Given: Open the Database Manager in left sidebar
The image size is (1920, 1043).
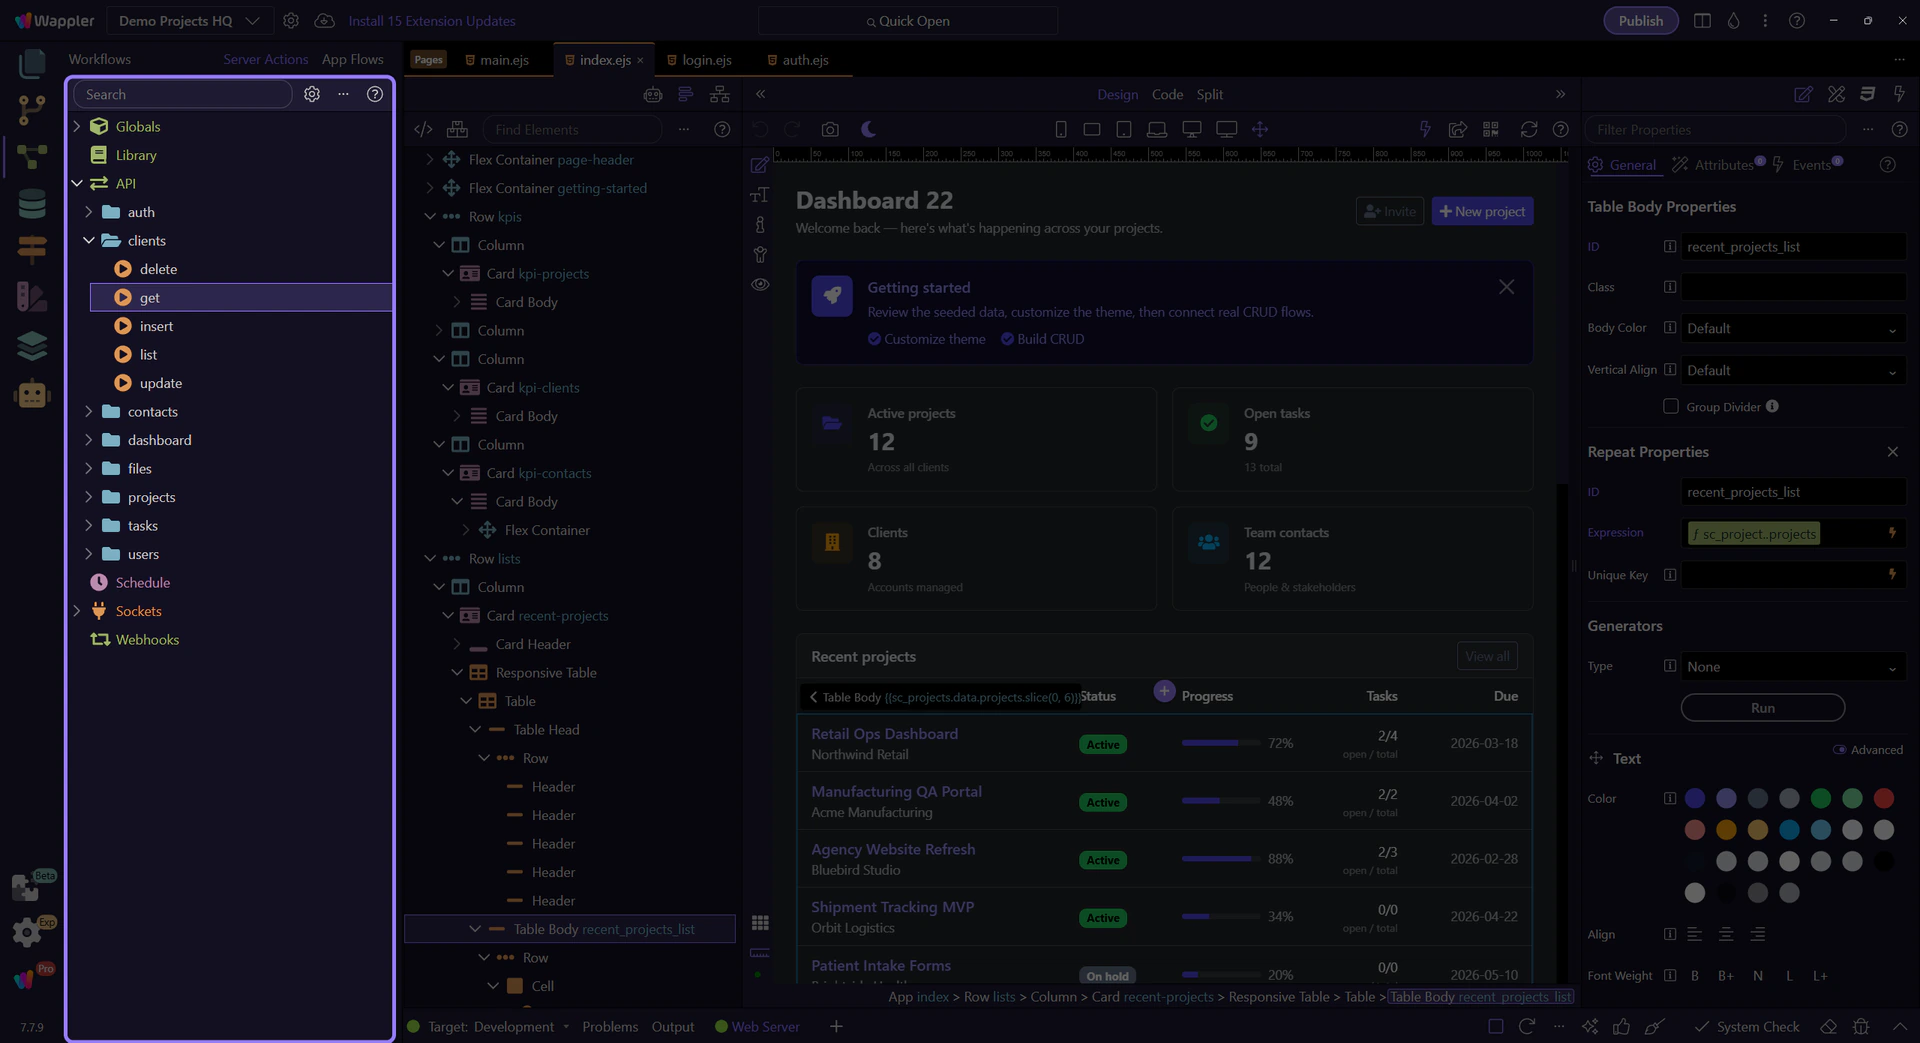Looking at the screenshot, I should (32, 204).
